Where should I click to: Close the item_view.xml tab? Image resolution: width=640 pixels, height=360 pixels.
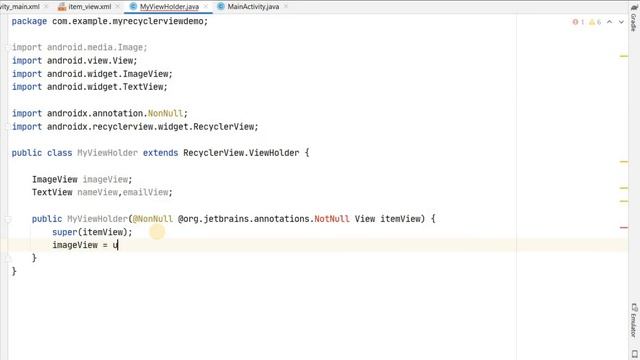click(118, 7)
